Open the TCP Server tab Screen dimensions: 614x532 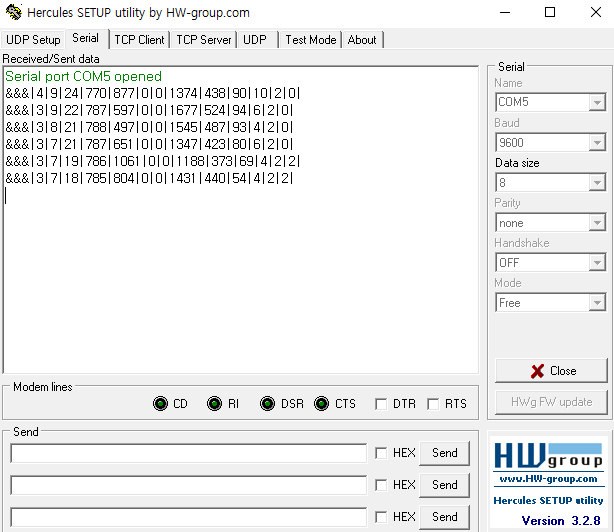pyautogui.click(x=204, y=40)
